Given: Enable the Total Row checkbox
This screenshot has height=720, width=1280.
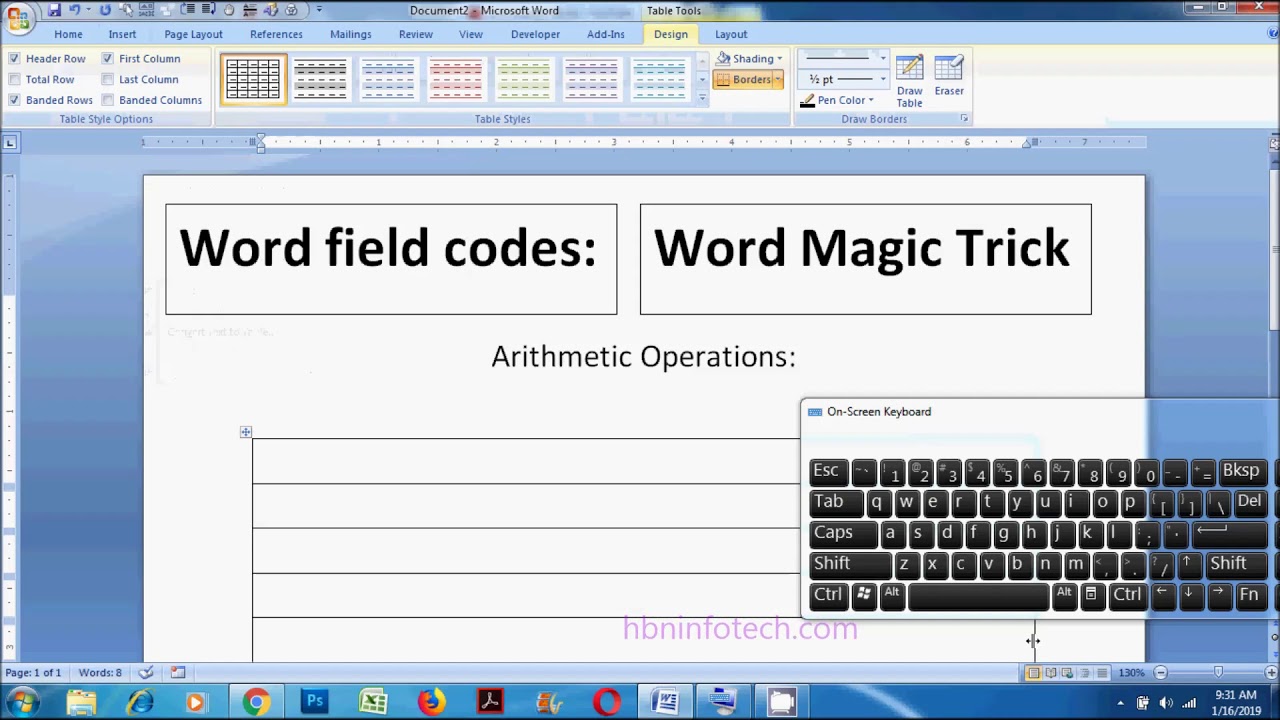Looking at the screenshot, I should [x=14, y=80].
